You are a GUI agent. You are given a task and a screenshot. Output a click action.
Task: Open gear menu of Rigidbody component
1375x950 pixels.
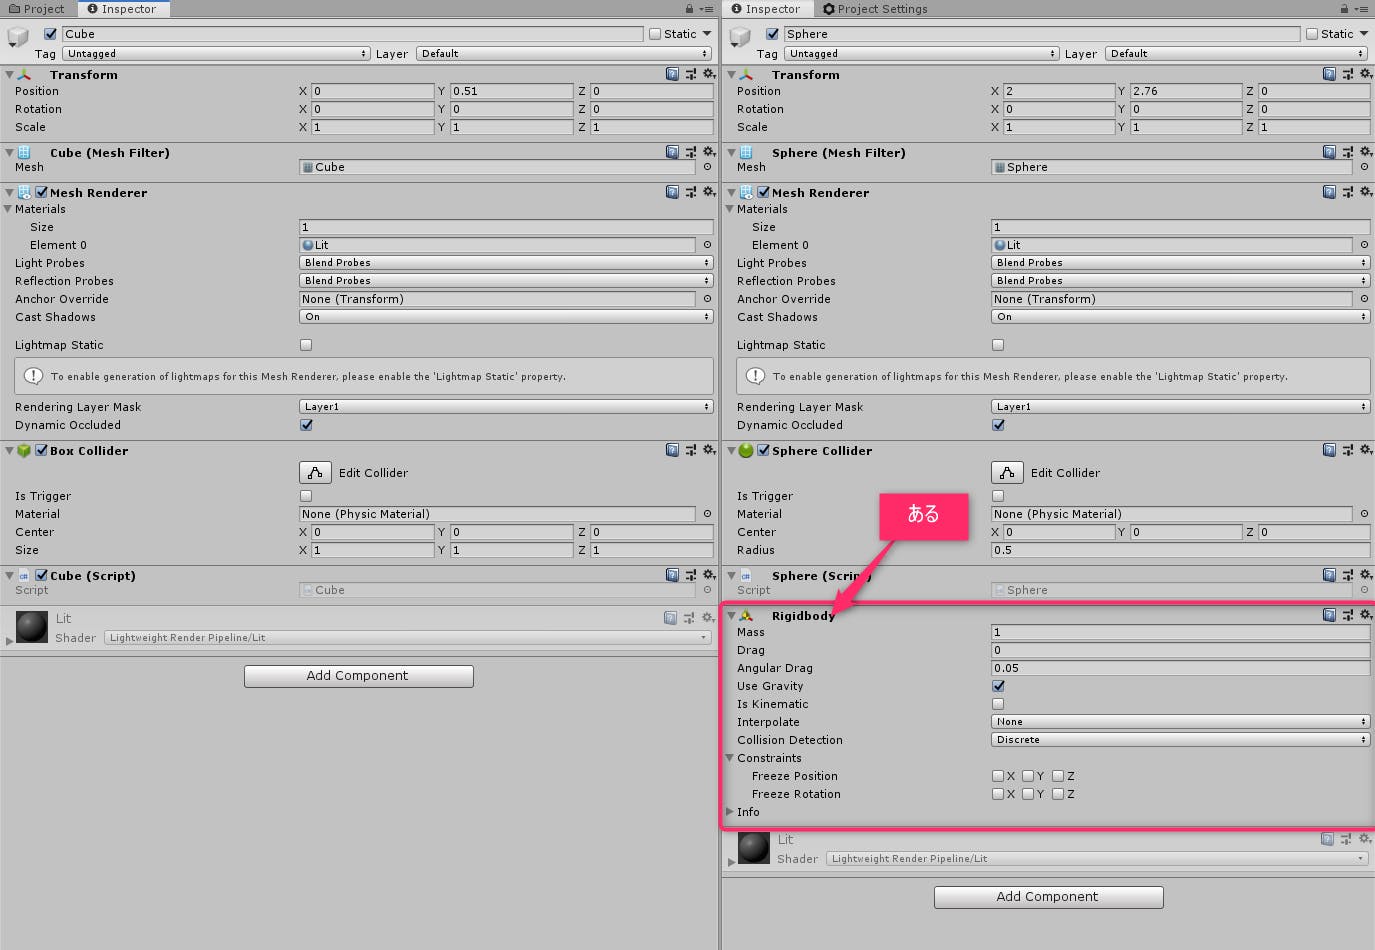click(1366, 615)
